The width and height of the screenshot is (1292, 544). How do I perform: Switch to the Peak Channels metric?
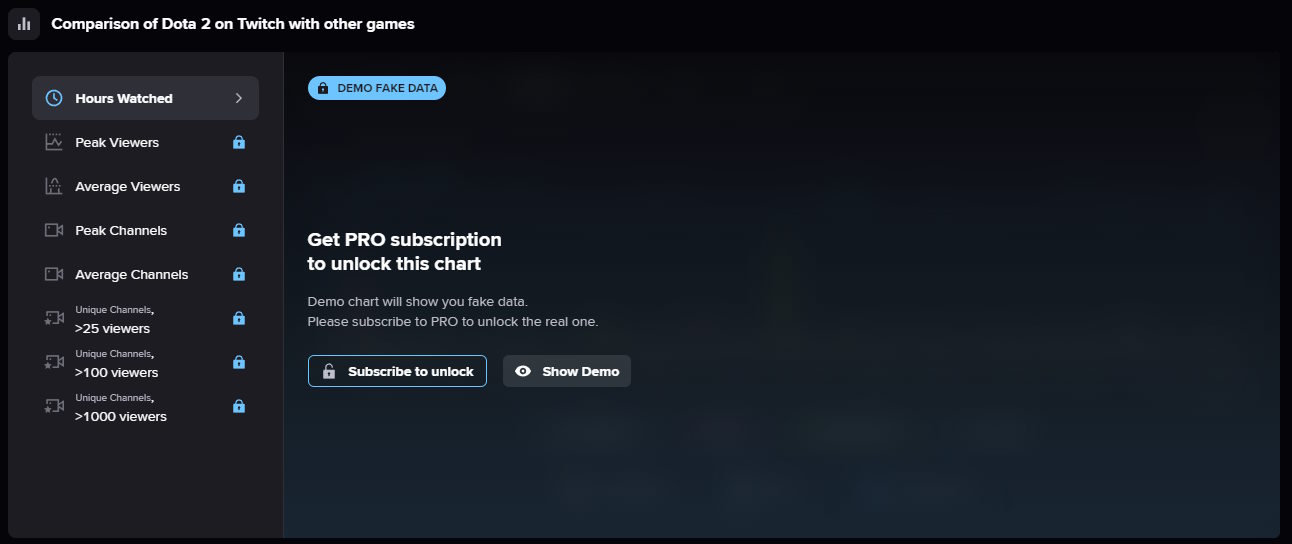click(x=121, y=230)
